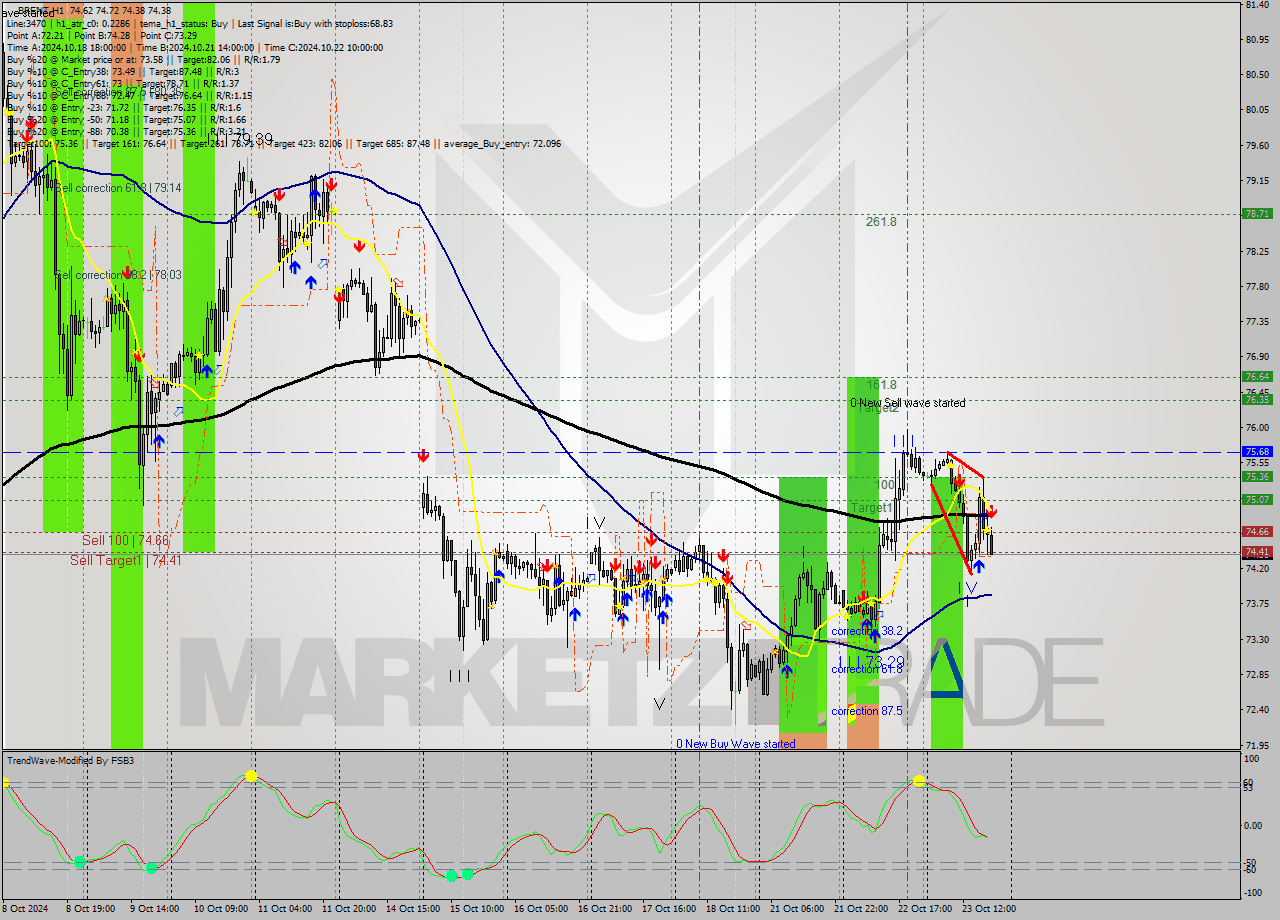Click the 76.00 price axis value
This screenshot has width=1280, height=920.
coord(1256,428)
